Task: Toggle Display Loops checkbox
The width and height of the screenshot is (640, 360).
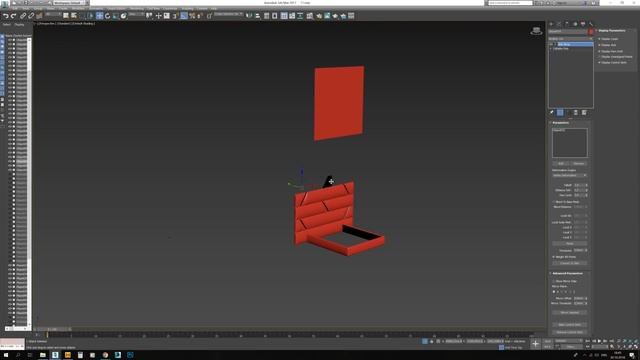Action: [x=600, y=39]
